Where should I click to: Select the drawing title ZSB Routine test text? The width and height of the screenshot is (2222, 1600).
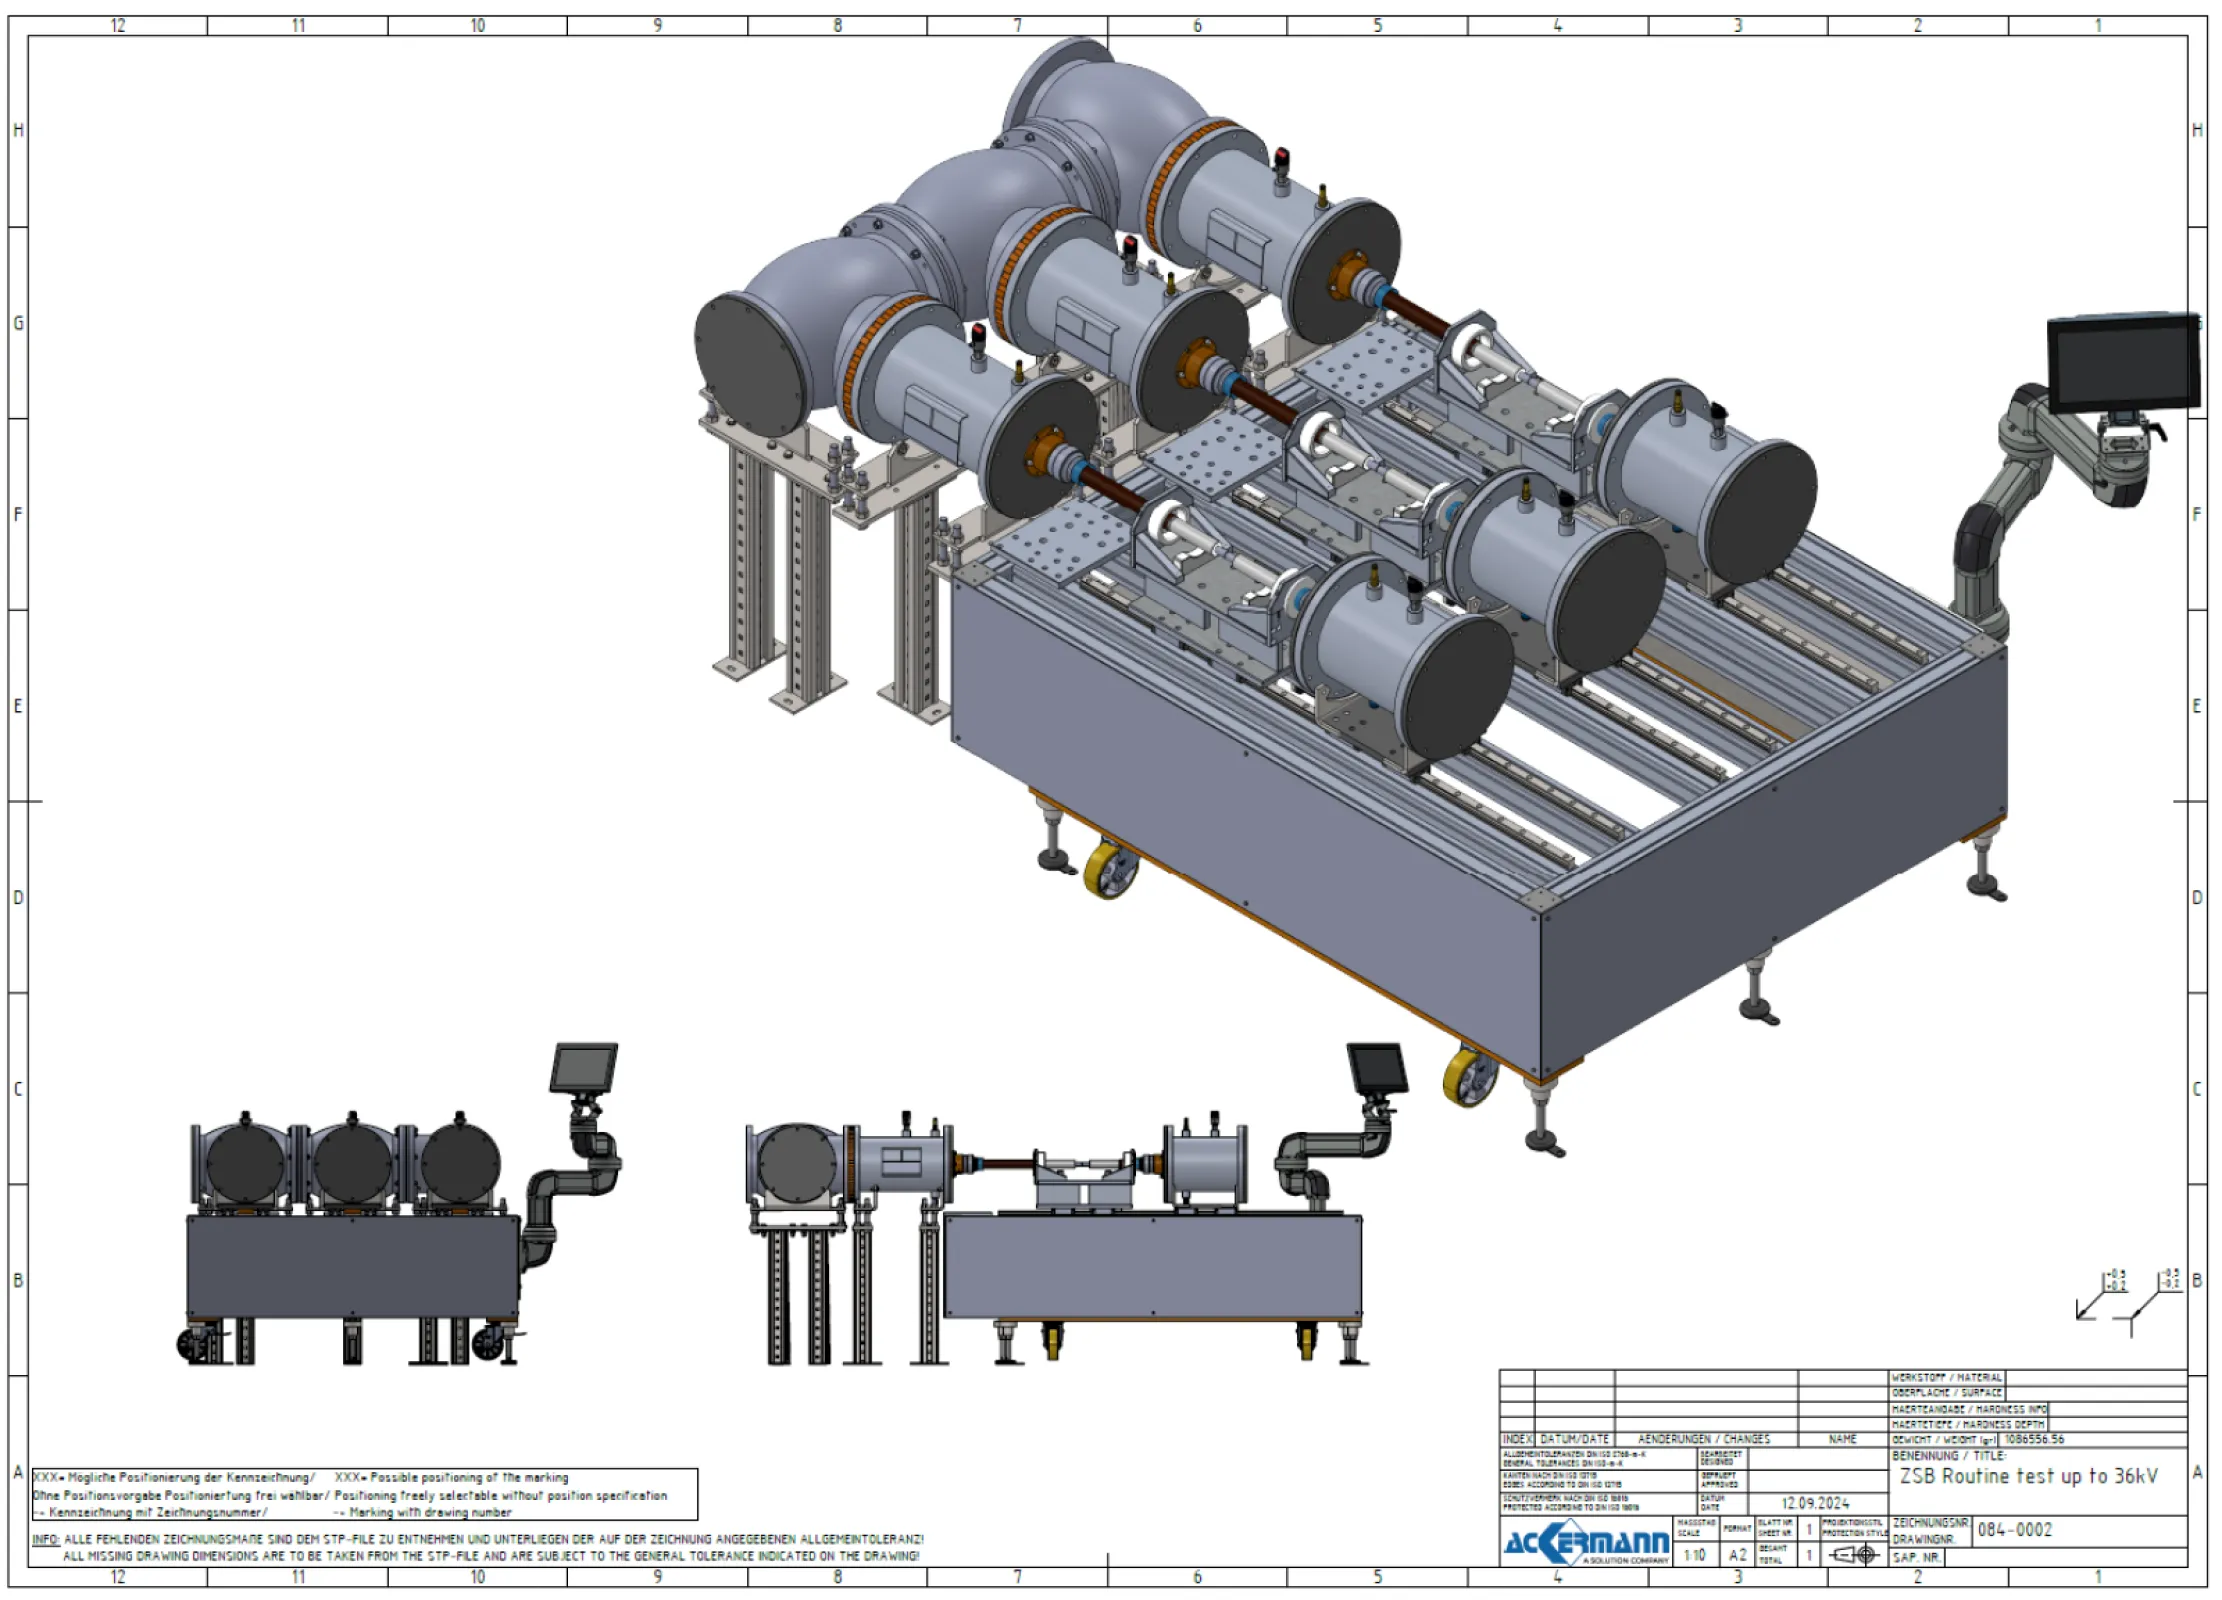tap(2028, 1476)
